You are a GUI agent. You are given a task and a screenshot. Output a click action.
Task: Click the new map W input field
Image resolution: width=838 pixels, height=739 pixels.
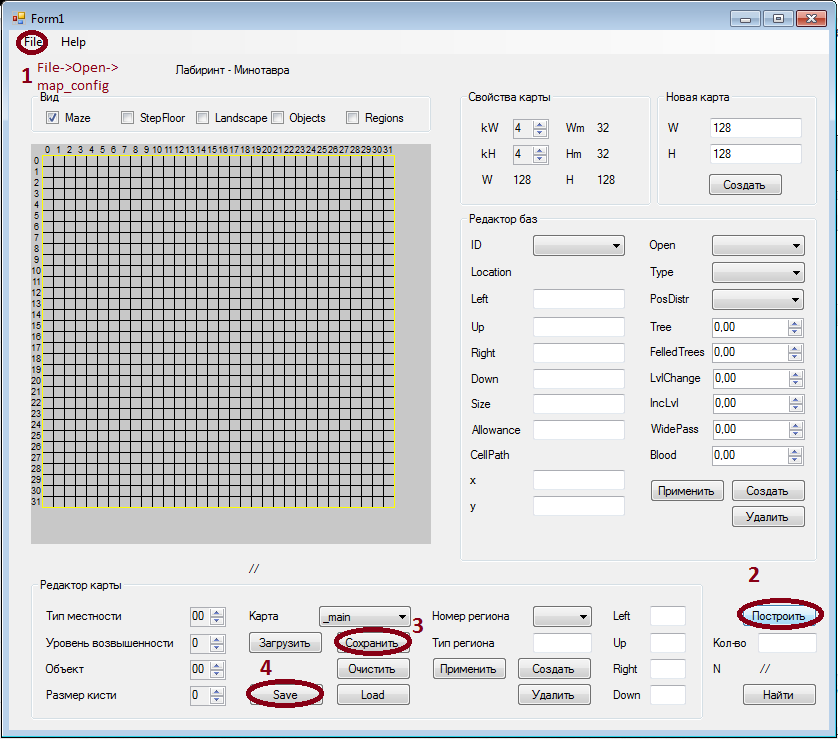coord(755,128)
